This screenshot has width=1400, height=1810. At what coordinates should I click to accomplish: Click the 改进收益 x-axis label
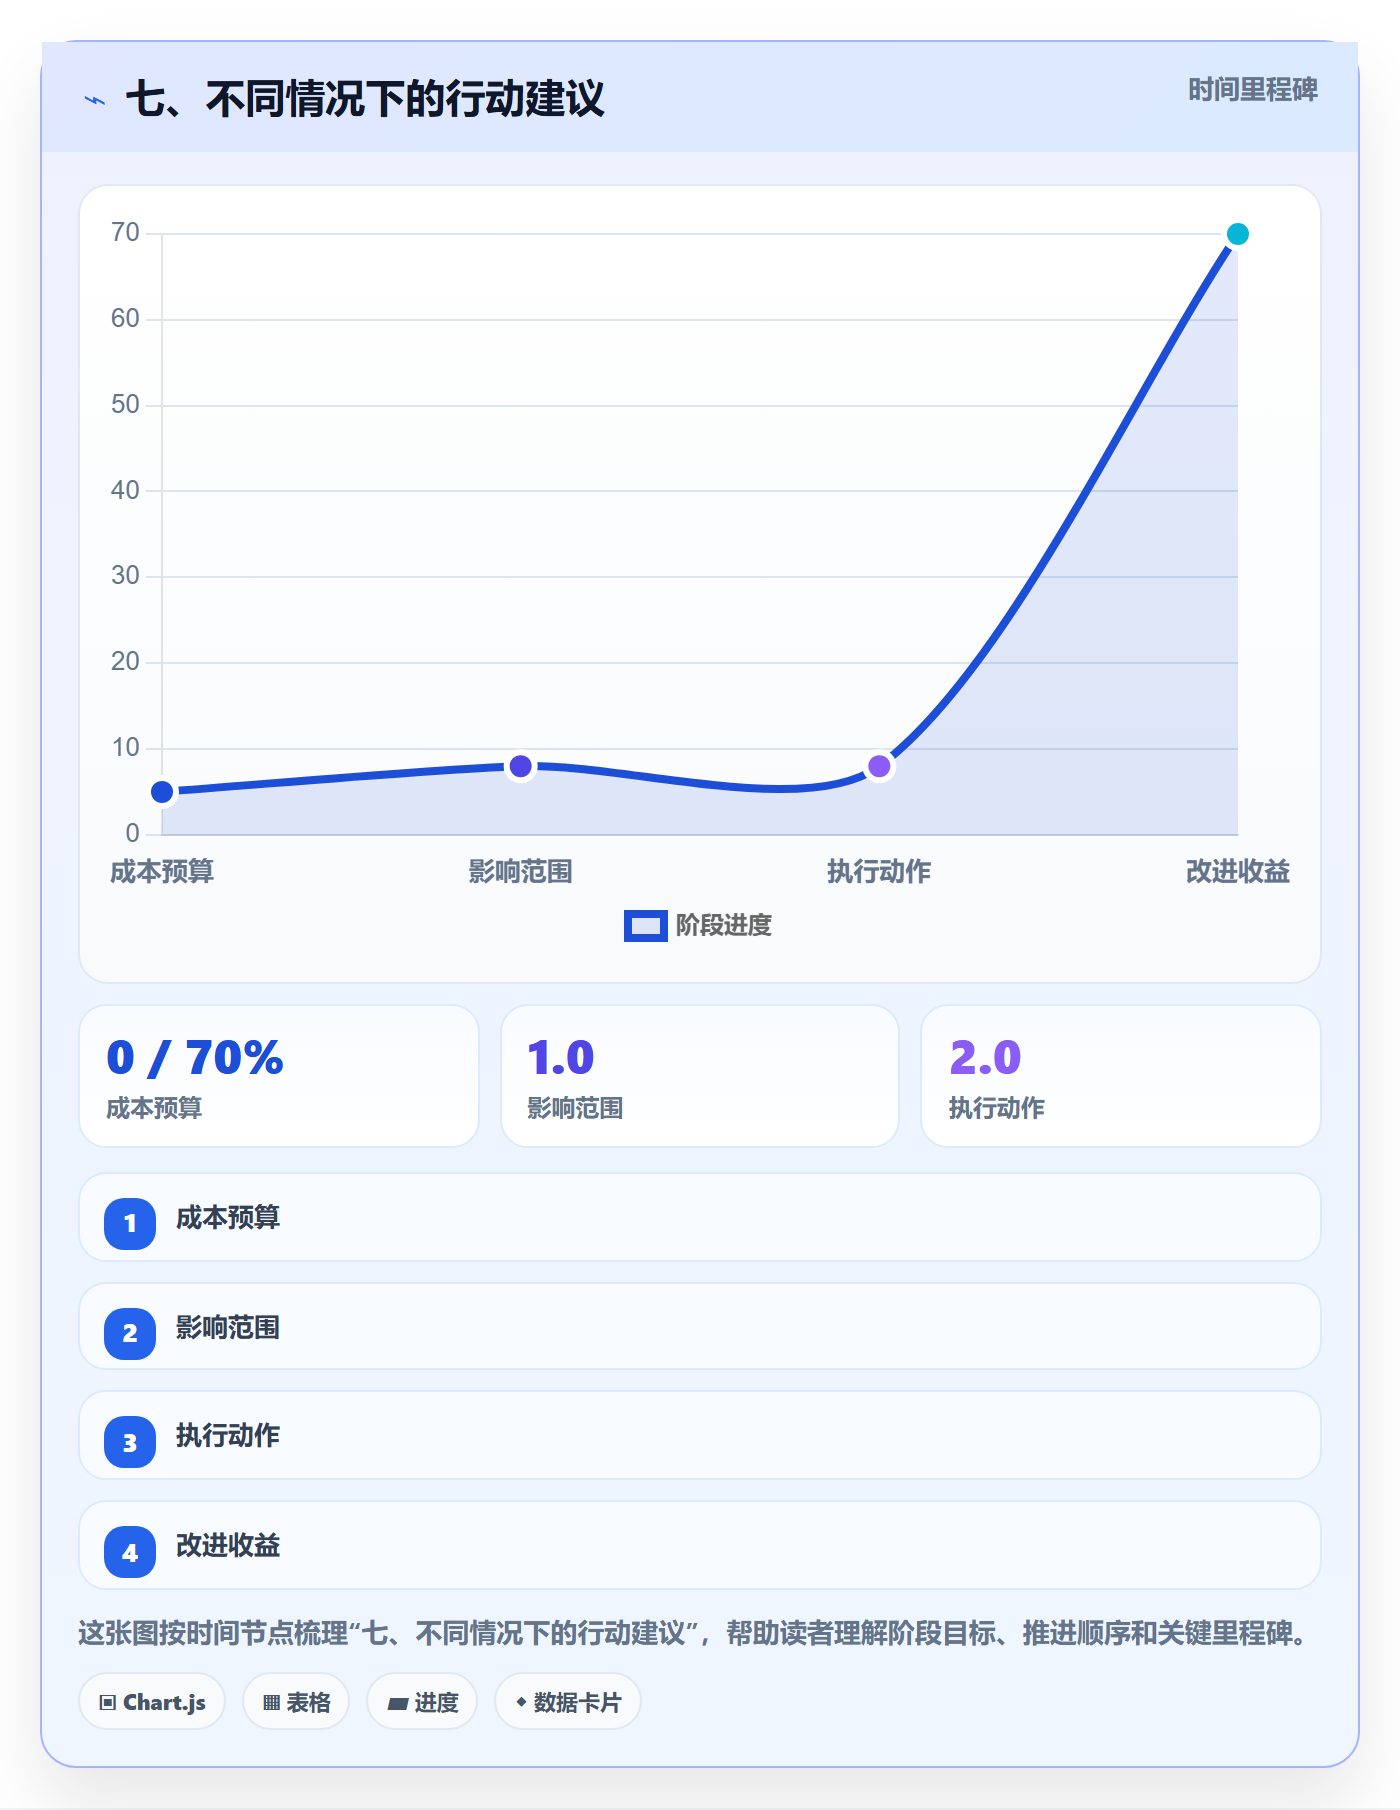pos(1237,872)
